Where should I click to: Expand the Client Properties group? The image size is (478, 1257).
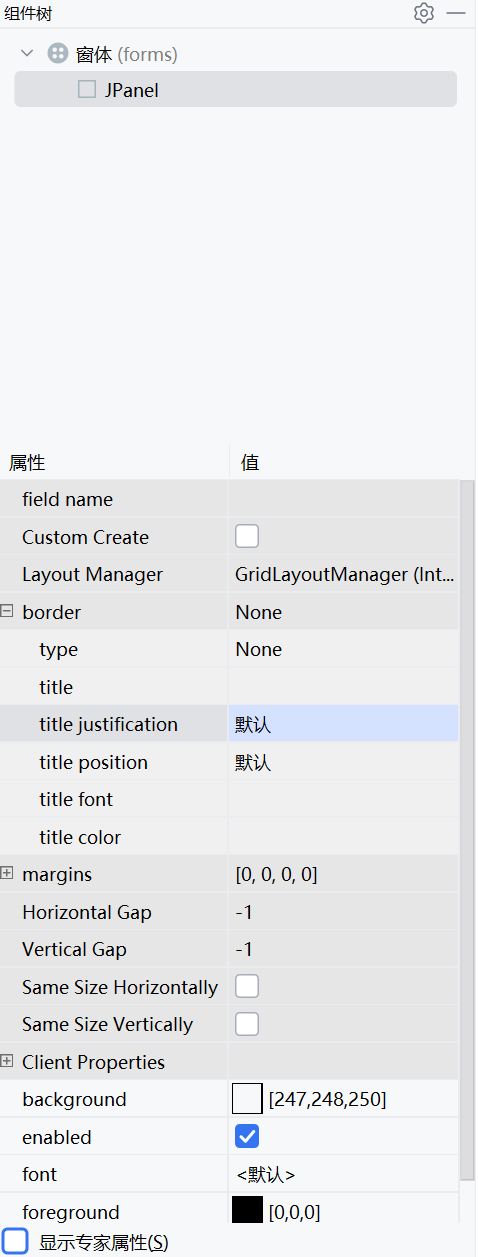(x=7, y=1061)
